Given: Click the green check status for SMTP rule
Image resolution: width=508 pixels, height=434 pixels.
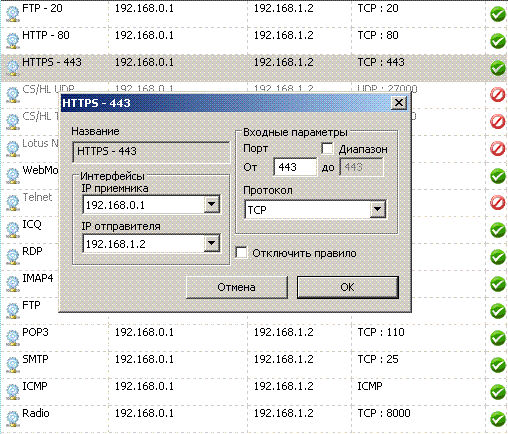Looking at the screenshot, I should 498,365.
